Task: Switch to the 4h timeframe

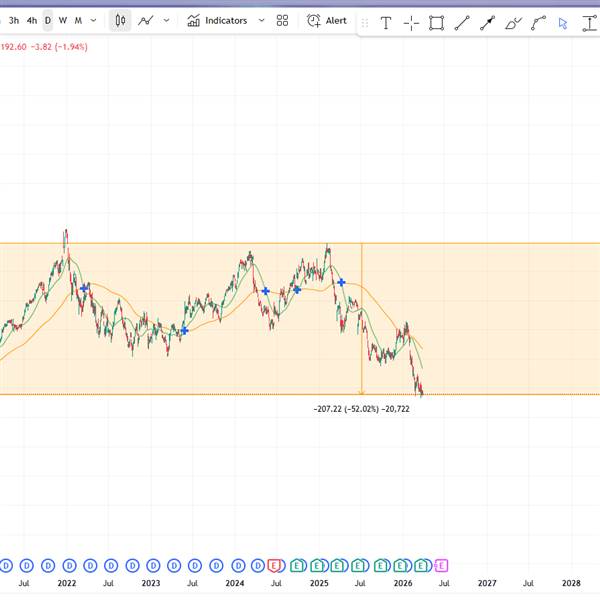Action: click(32, 20)
